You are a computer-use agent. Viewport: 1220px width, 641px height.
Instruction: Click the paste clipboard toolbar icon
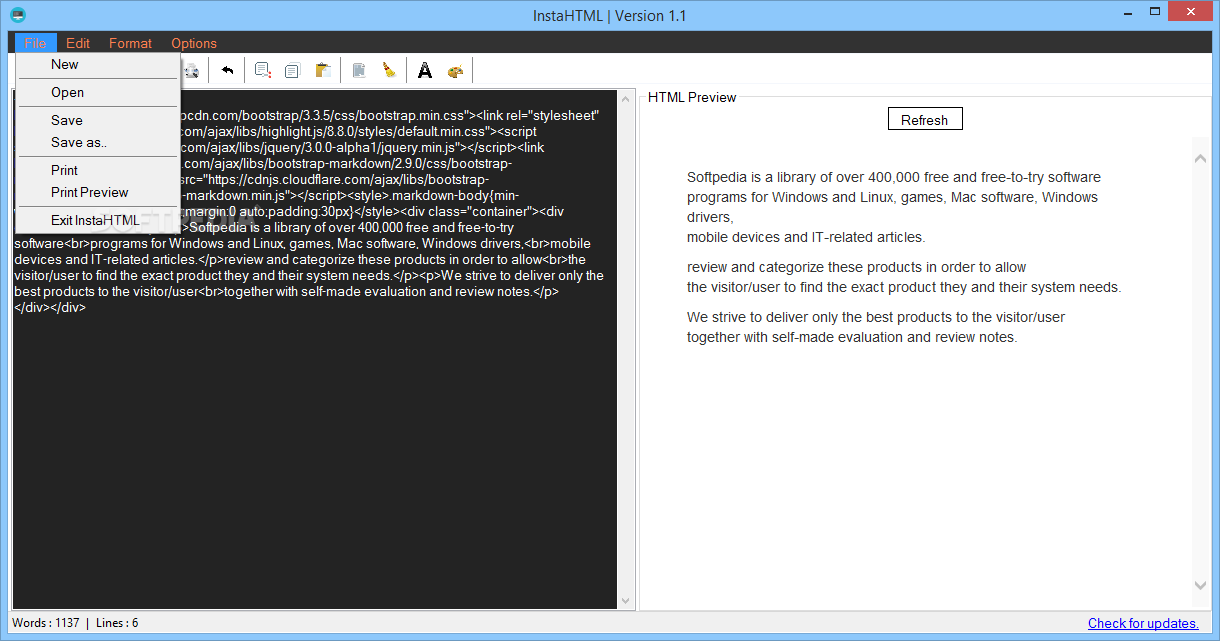(x=322, y=70)
